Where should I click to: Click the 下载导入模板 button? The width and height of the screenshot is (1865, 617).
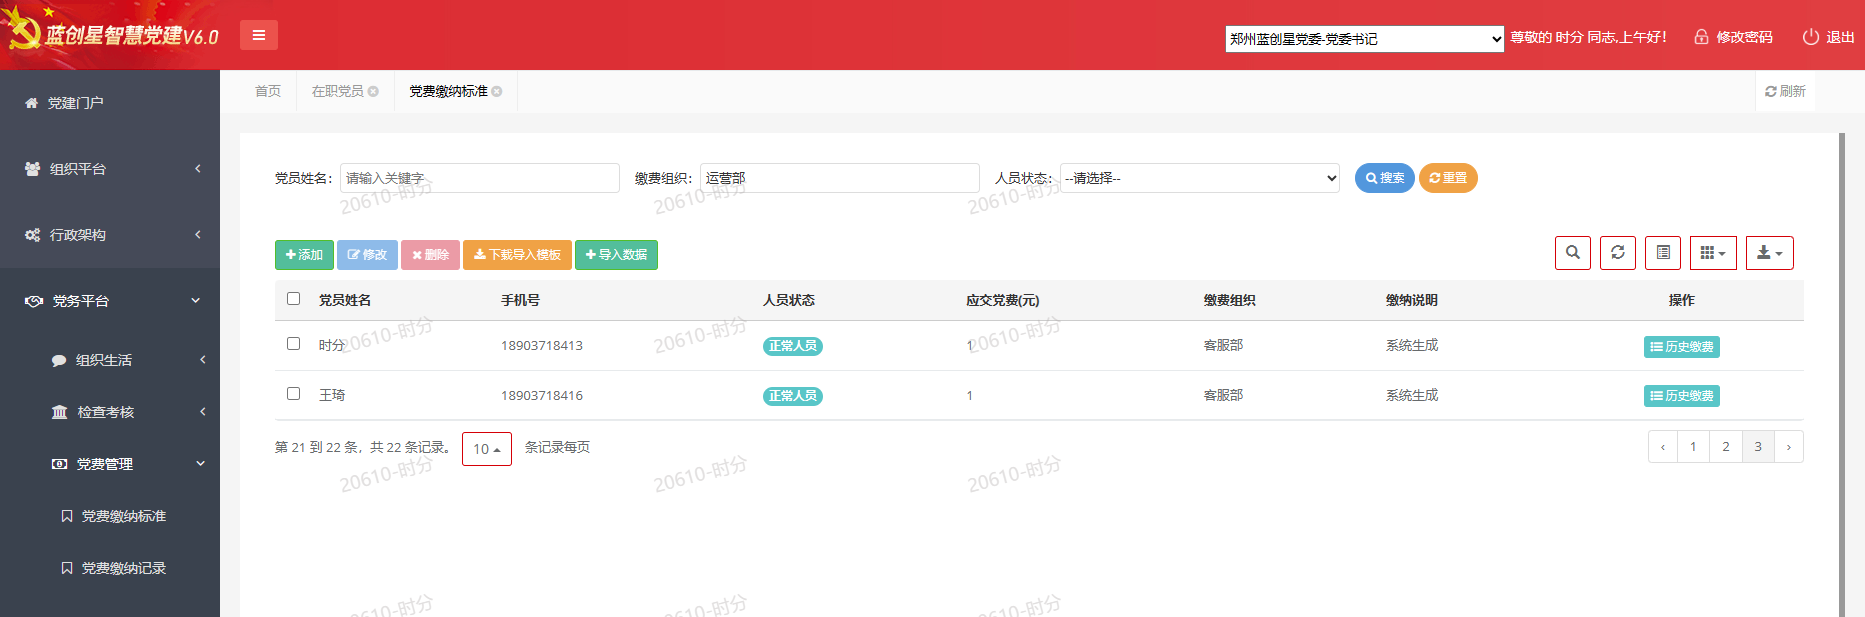517,255
